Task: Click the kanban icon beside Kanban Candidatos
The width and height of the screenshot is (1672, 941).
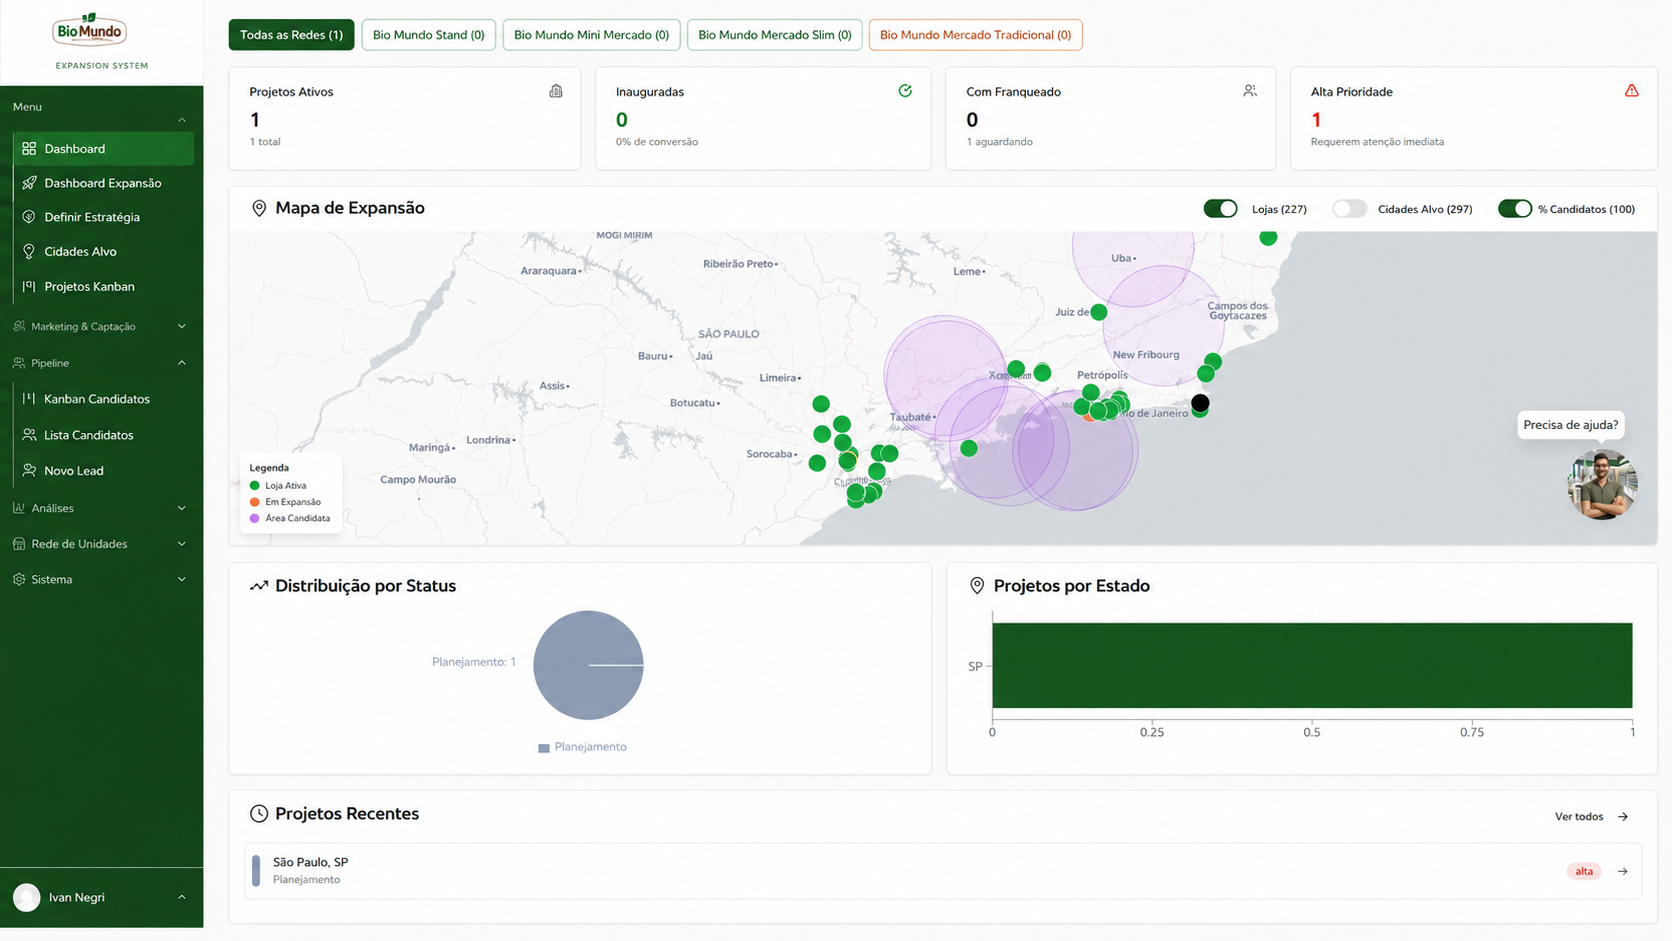Action: point(29,398)
